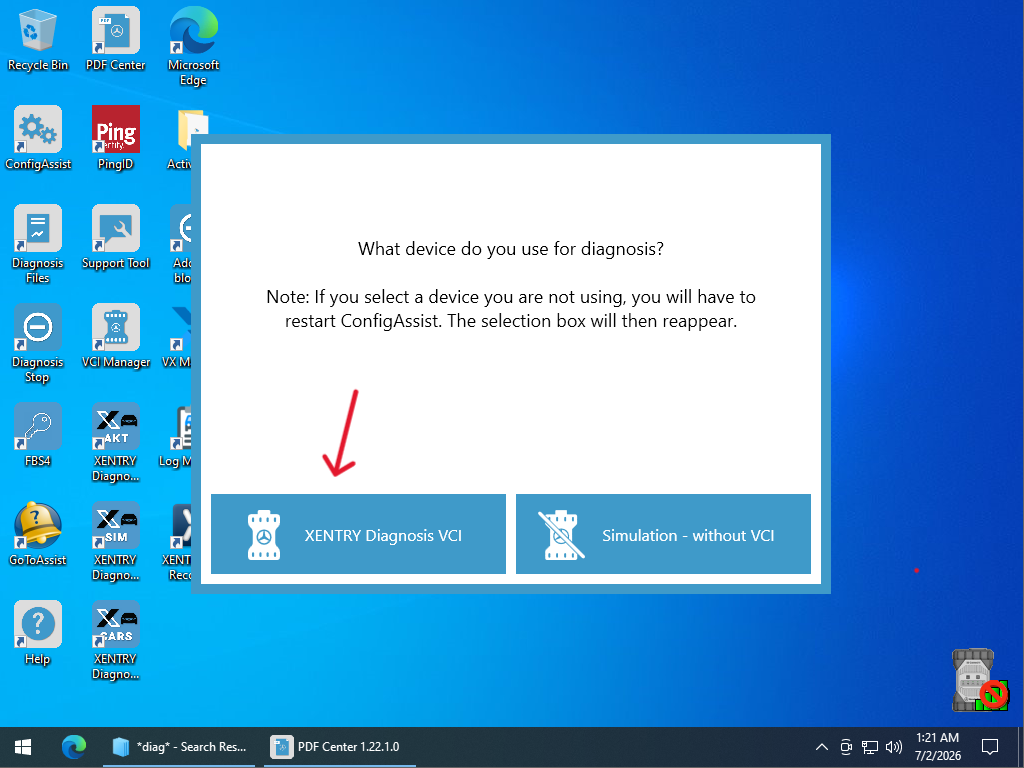Viewport: 1024px width, 768px height.
Task: Open the Recycle Bin desktop icon
Action: pos(37,39)
